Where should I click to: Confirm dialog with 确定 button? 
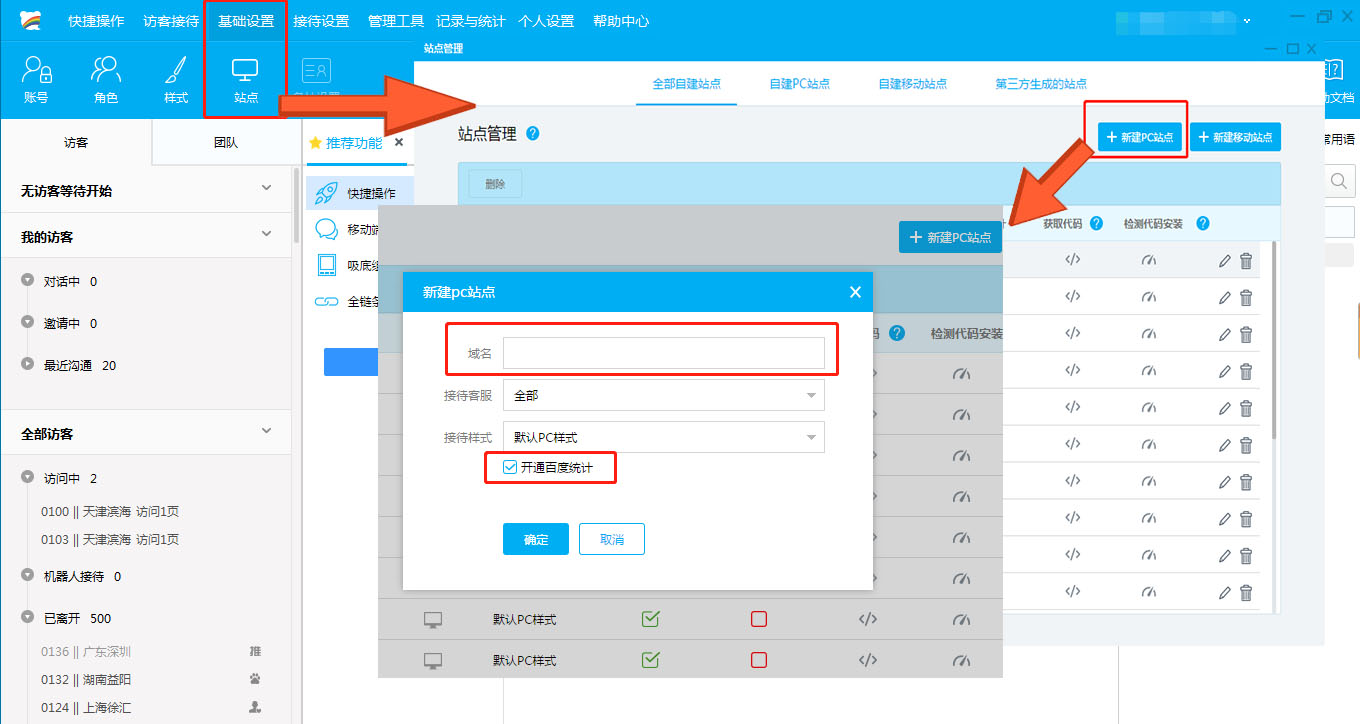tap(536, 539)
